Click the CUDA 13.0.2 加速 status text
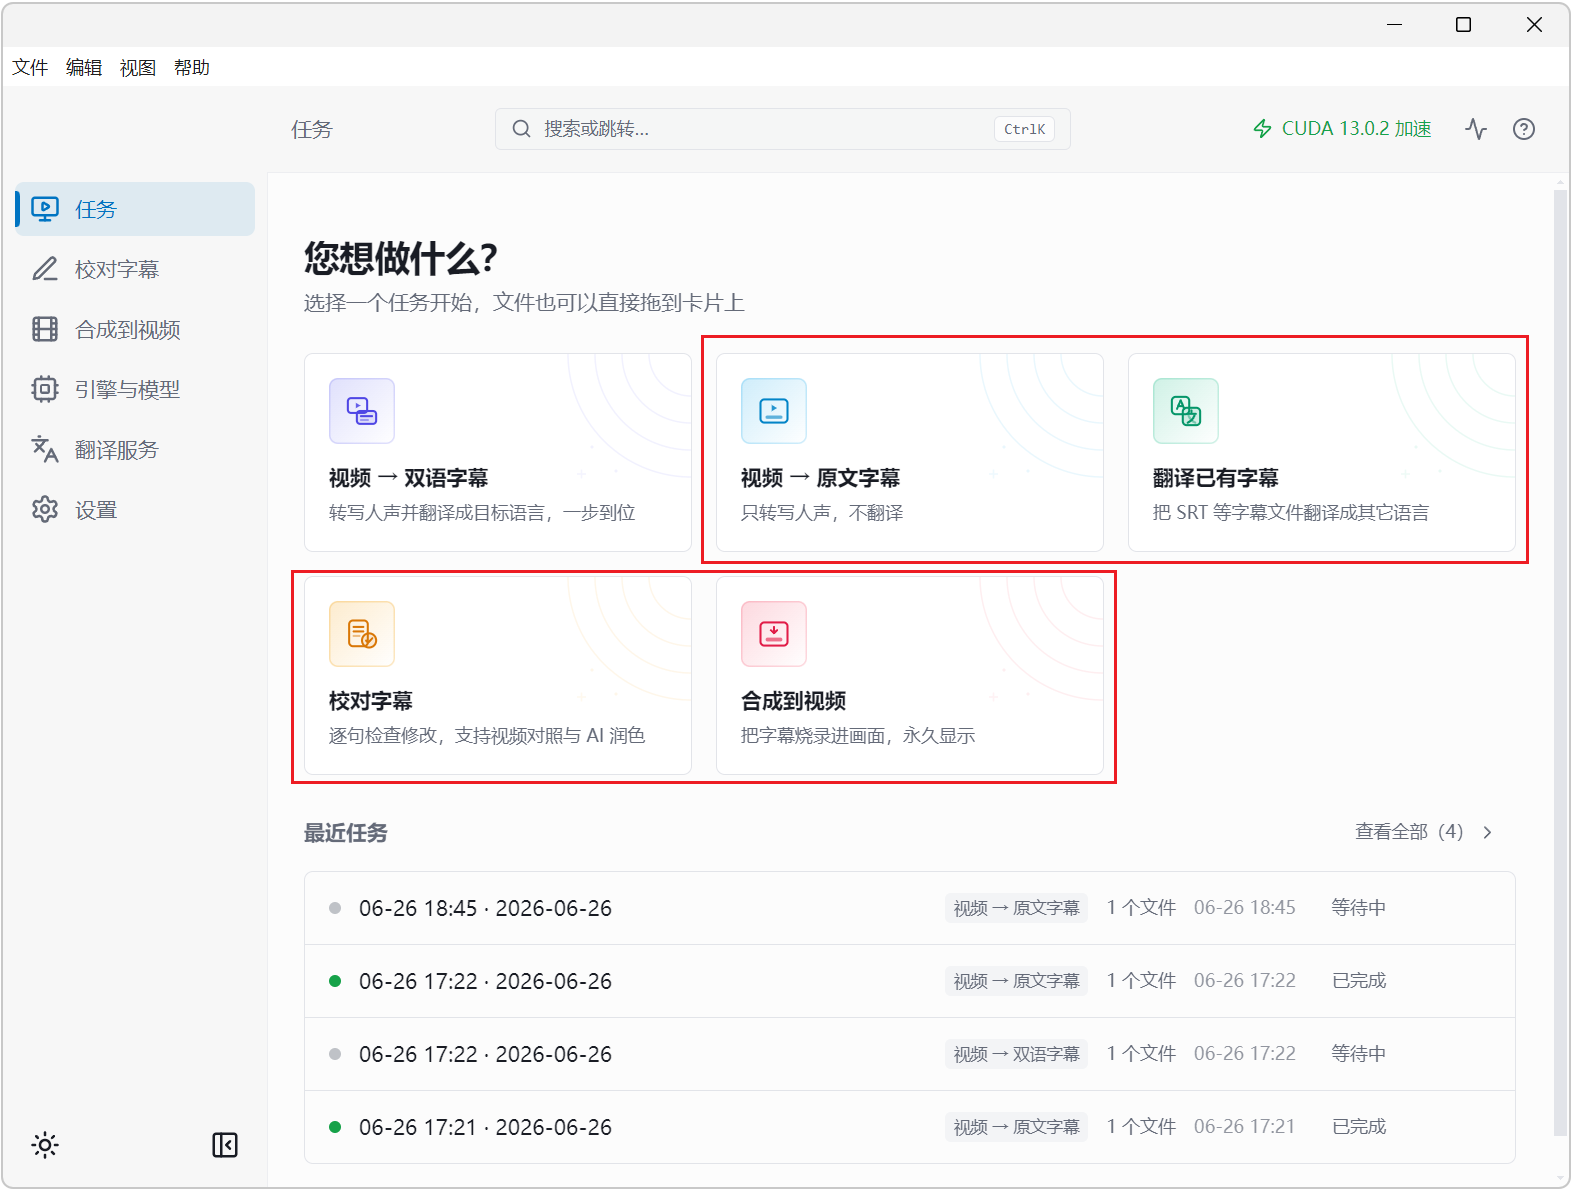This screenshot has height=1191, width=1572. click(1356, 129)
